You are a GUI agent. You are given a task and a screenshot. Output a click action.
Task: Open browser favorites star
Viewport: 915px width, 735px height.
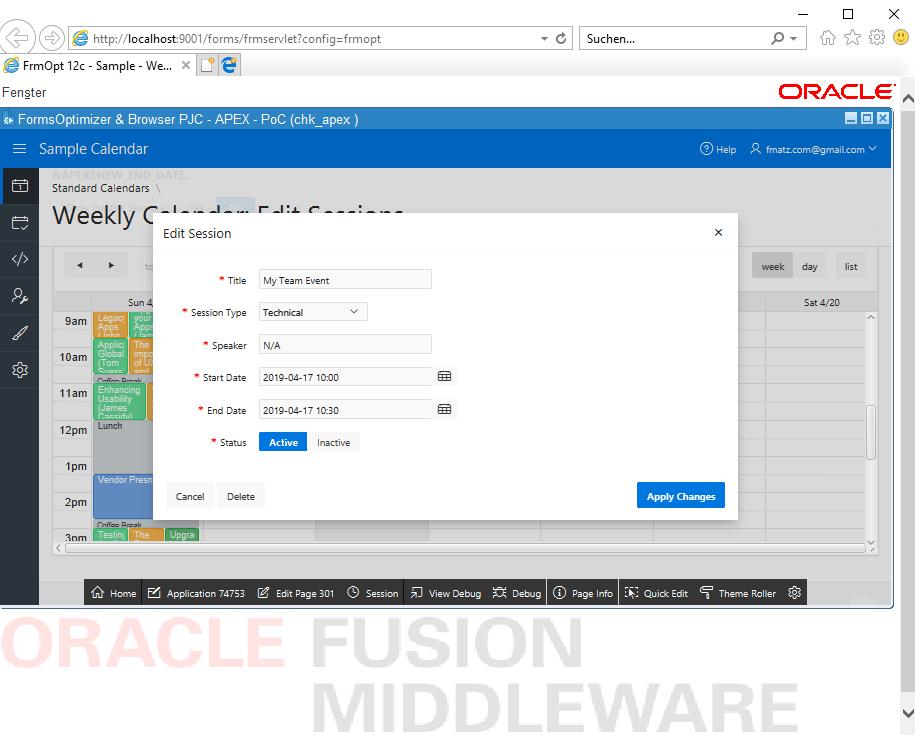pos(853,38)
